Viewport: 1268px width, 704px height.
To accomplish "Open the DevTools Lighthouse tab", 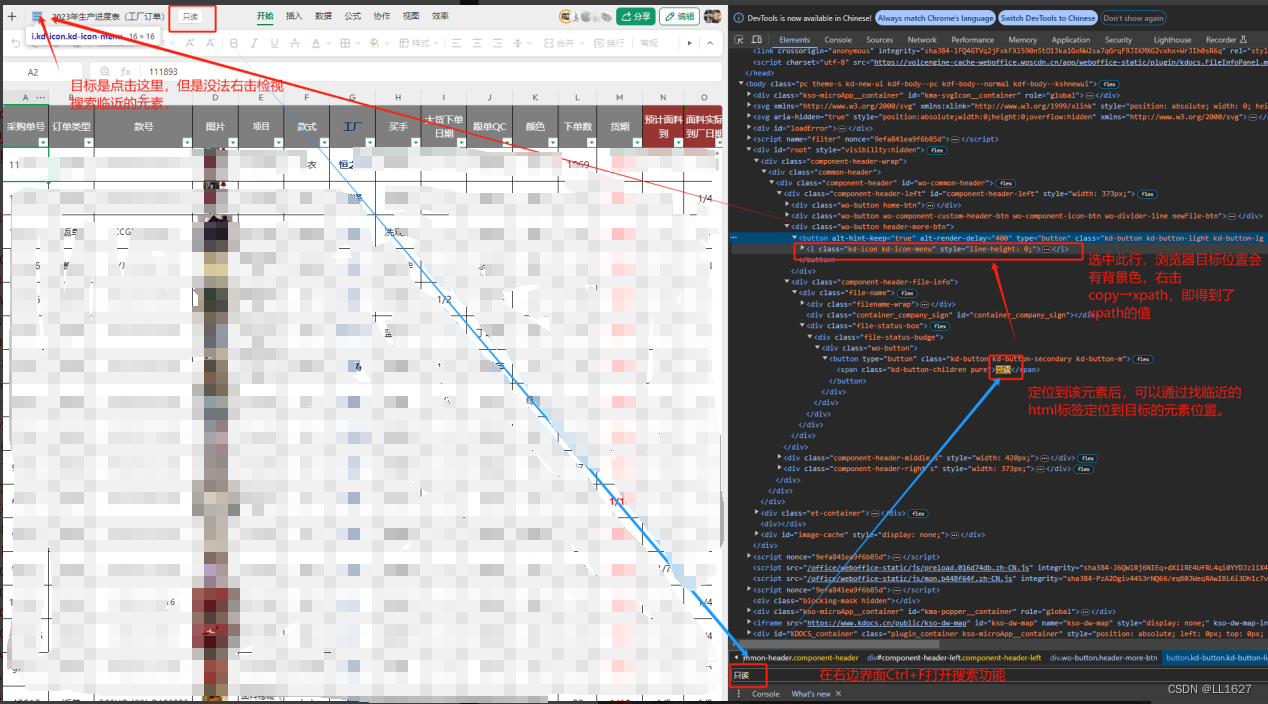I will tap(1173, 40).
